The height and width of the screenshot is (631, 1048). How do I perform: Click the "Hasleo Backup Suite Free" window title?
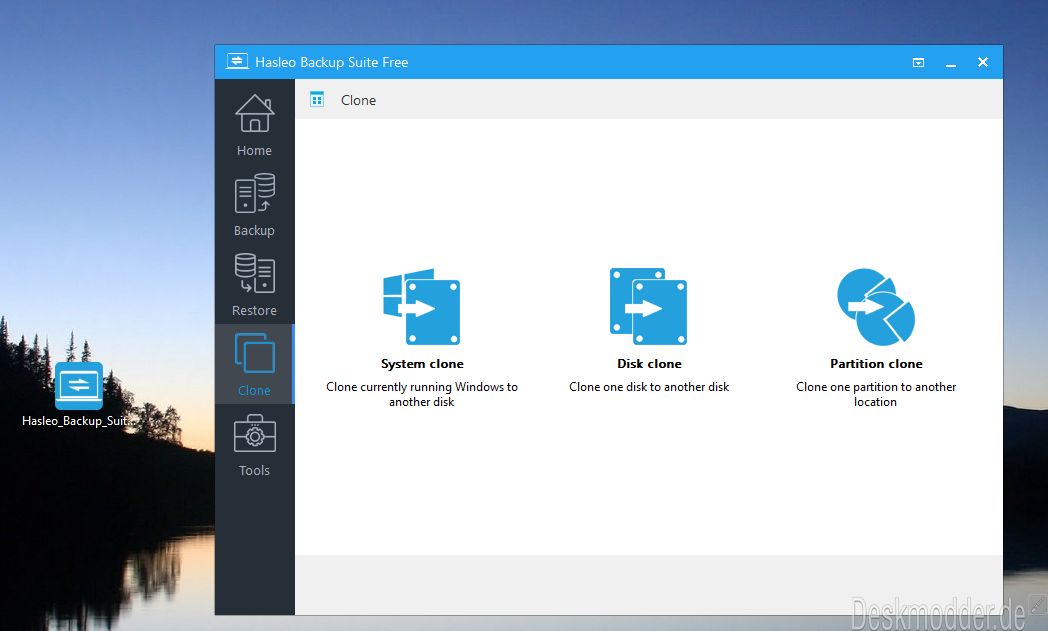pos(332,62)
